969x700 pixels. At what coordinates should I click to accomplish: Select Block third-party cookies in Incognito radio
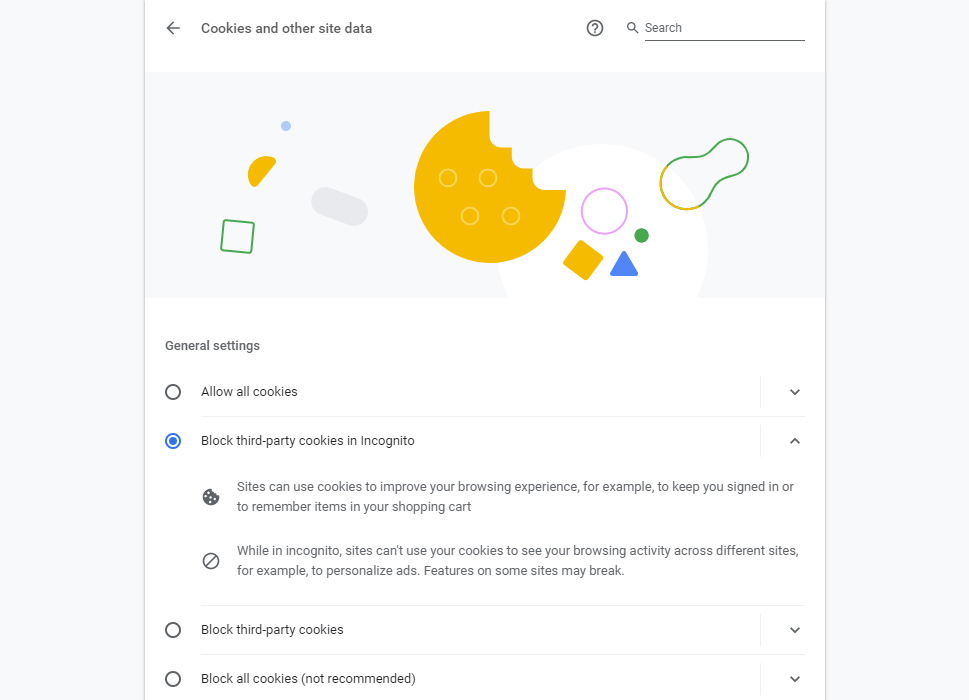(x=173, y=441)
